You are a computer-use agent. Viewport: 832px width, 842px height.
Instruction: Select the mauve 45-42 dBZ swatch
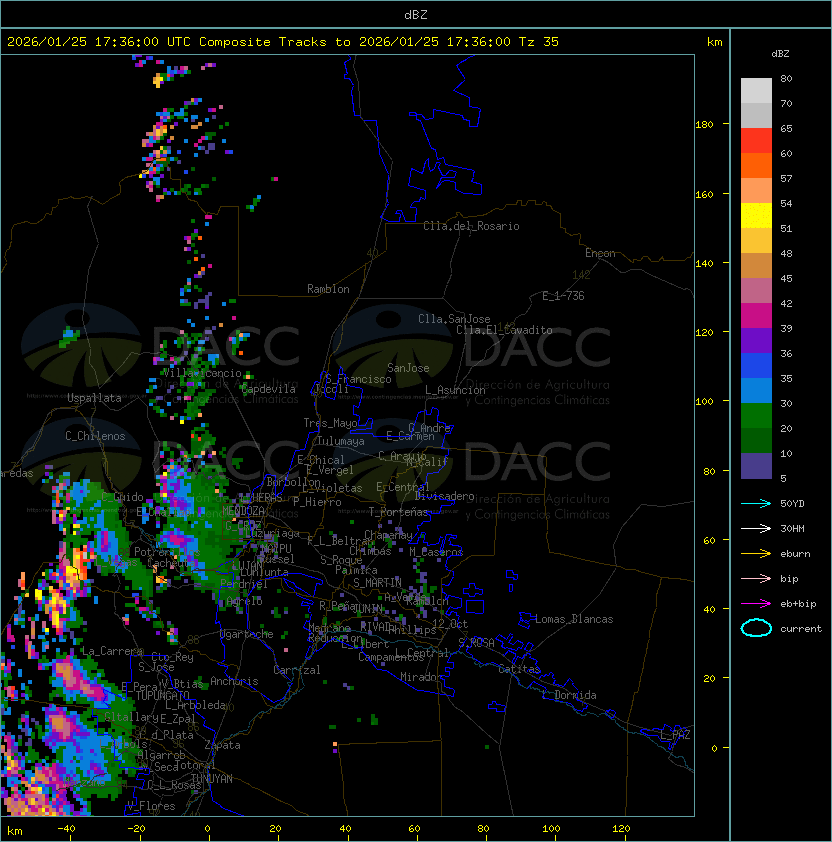756,291
